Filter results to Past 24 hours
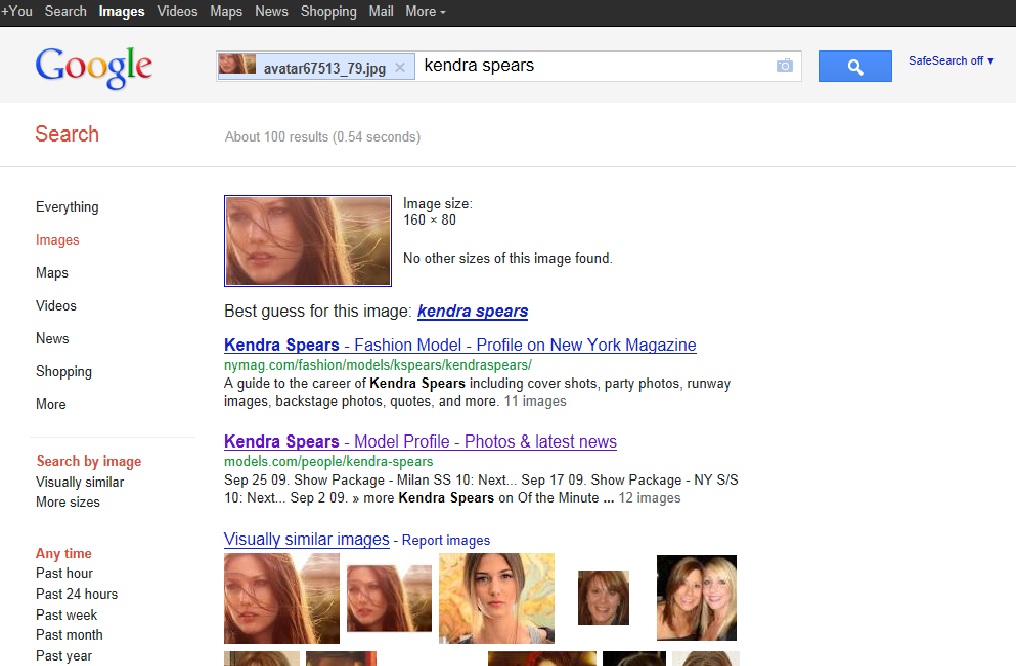 77,594
